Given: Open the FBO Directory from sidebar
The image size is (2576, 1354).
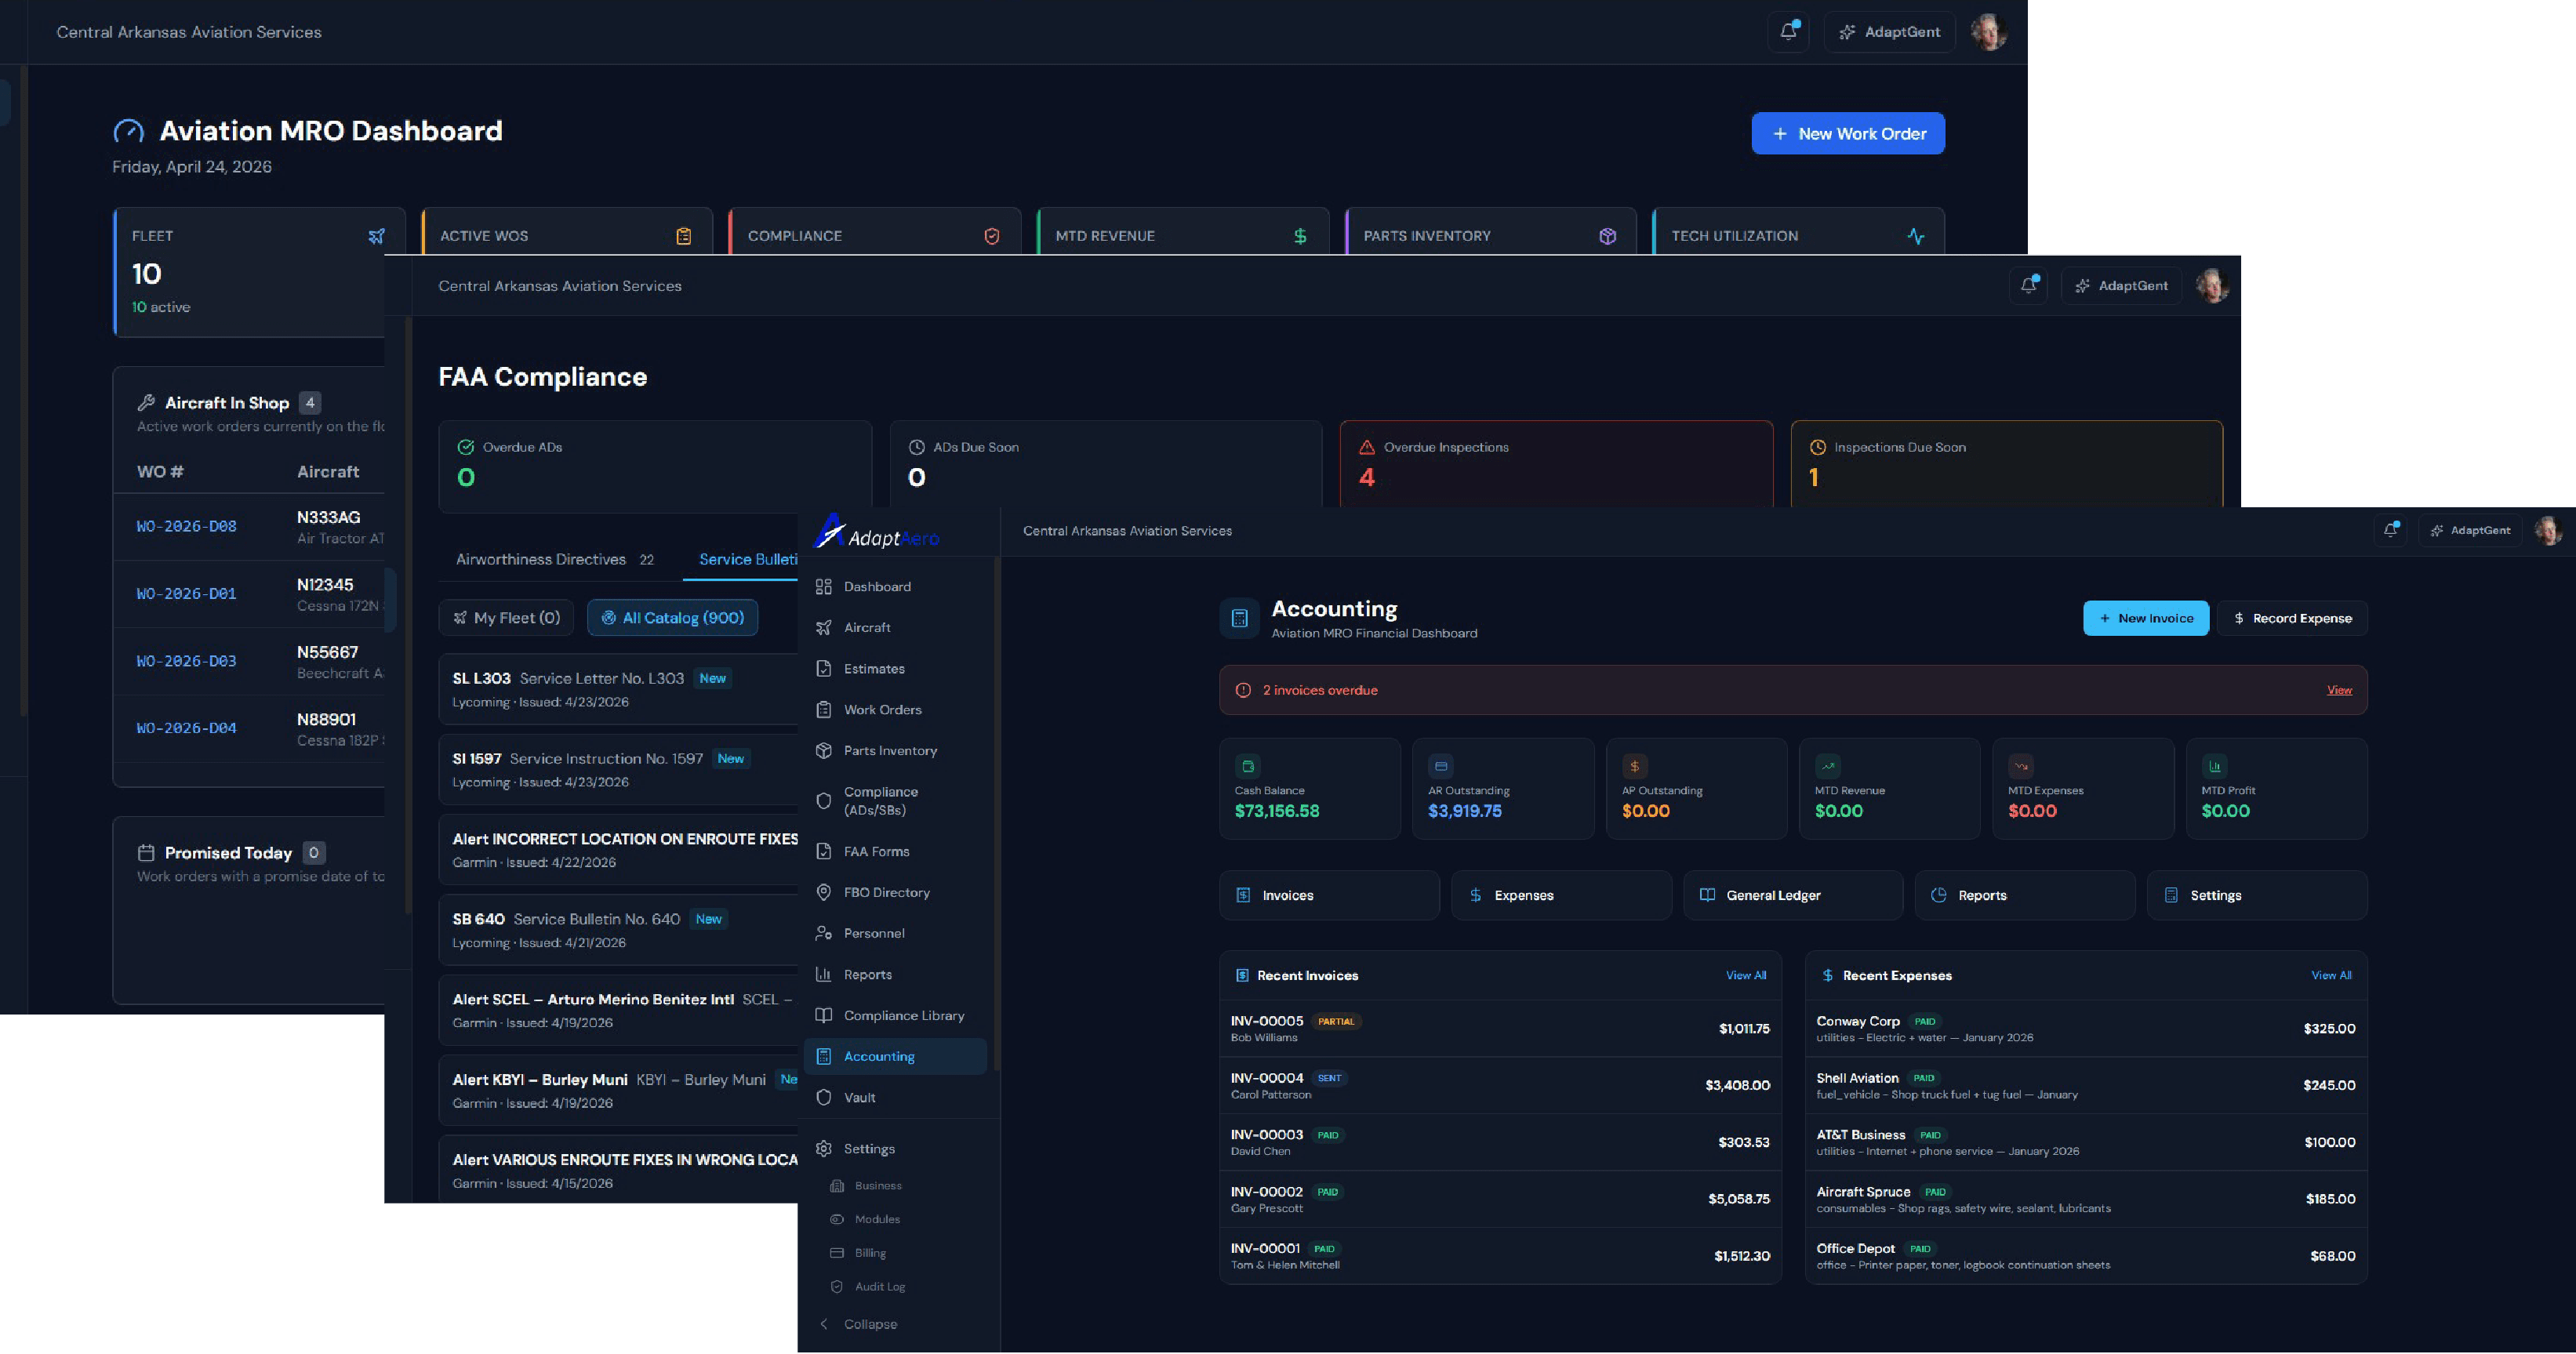Looking at the screenshot, I should [x=886, y=892].
